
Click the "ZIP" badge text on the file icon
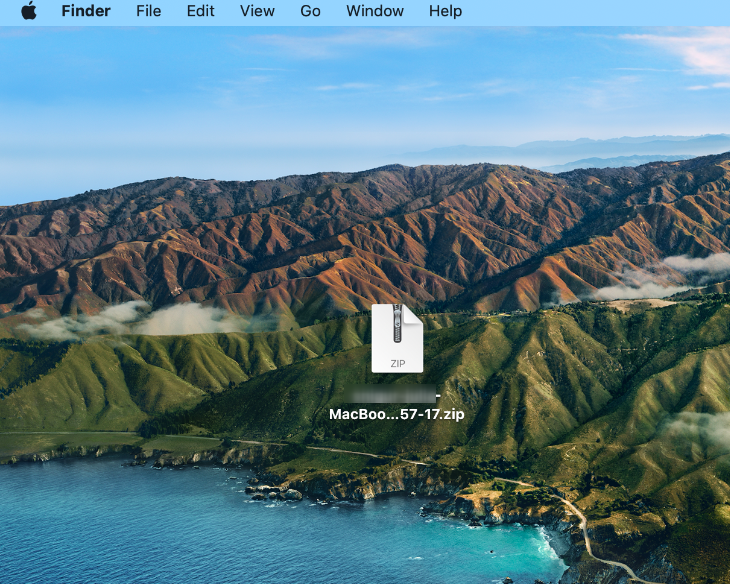(x=397, y=363)
